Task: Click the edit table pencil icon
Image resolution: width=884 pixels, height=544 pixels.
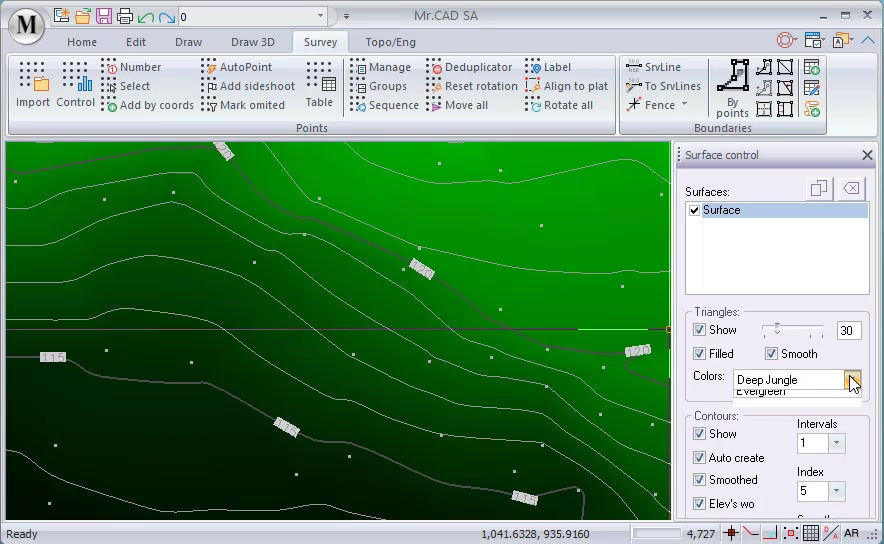Action: click(811, 88)
